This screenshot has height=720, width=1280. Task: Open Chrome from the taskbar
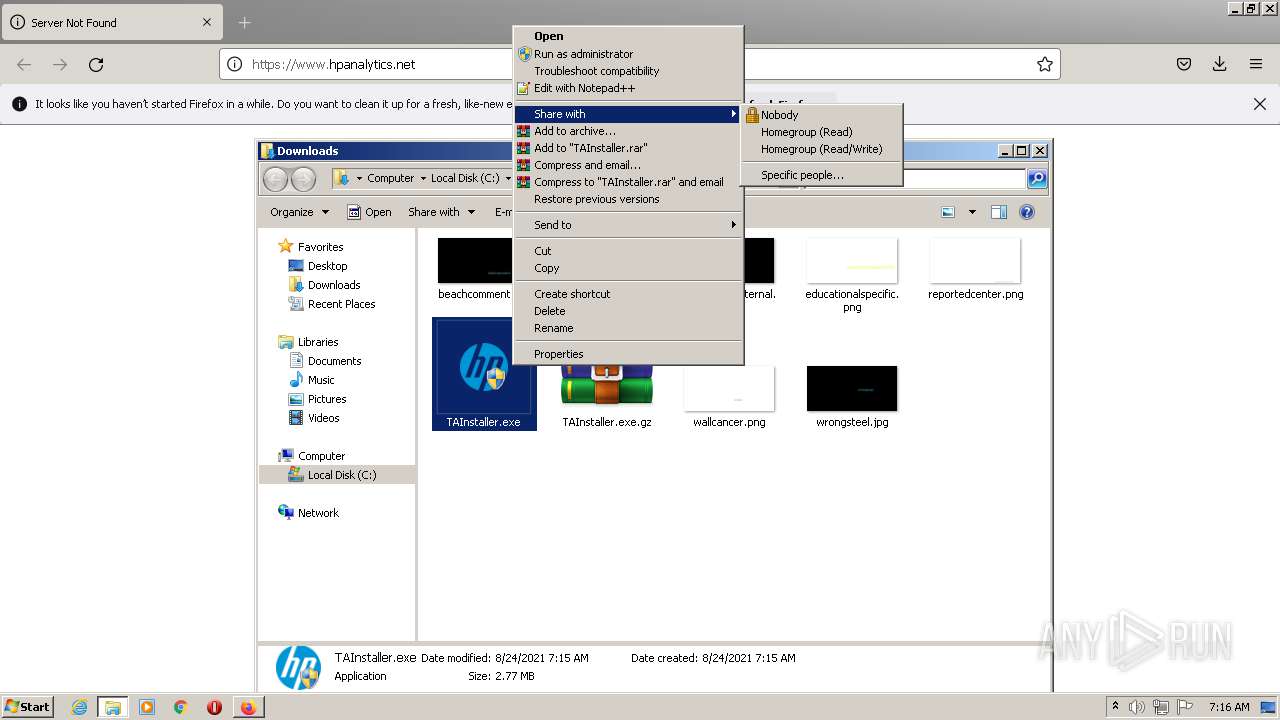pyautogui.click(x=180, y=707)
